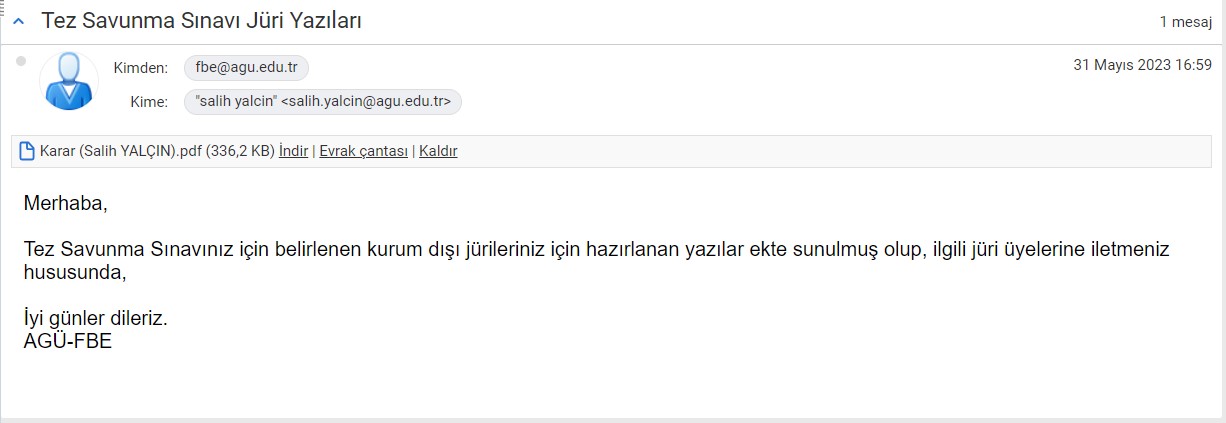Image resolution: width=1226 pixels, height=423 pixels.
Task: Click the Kime: label
Action: (149, 101)
